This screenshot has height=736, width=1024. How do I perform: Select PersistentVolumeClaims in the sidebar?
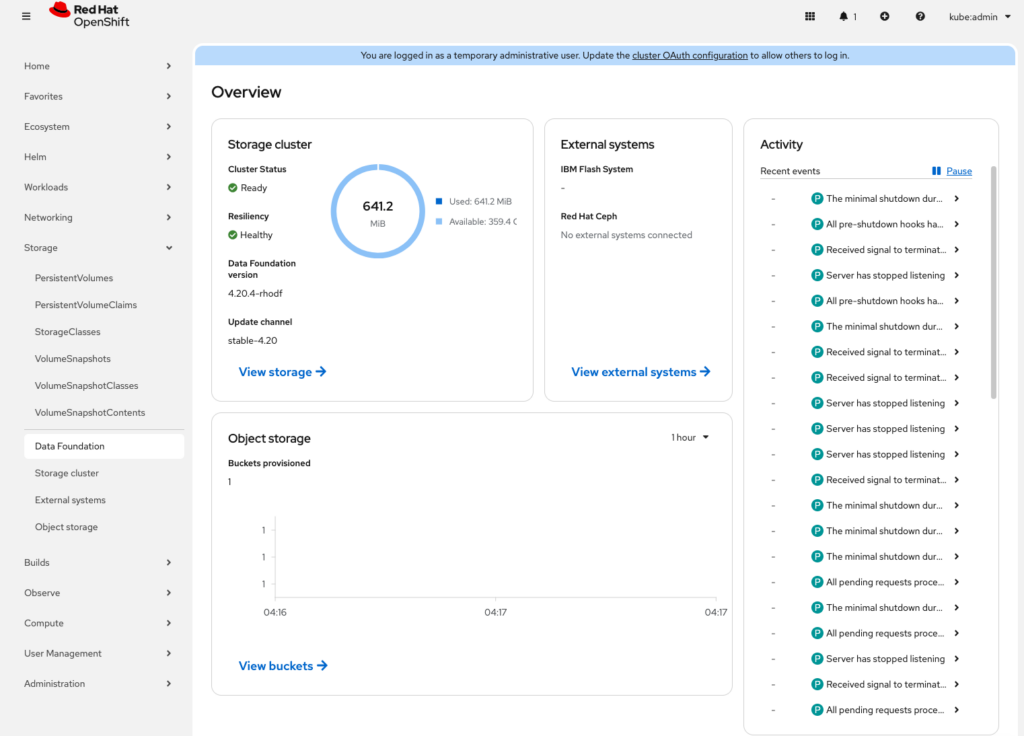tap(86, 305)
